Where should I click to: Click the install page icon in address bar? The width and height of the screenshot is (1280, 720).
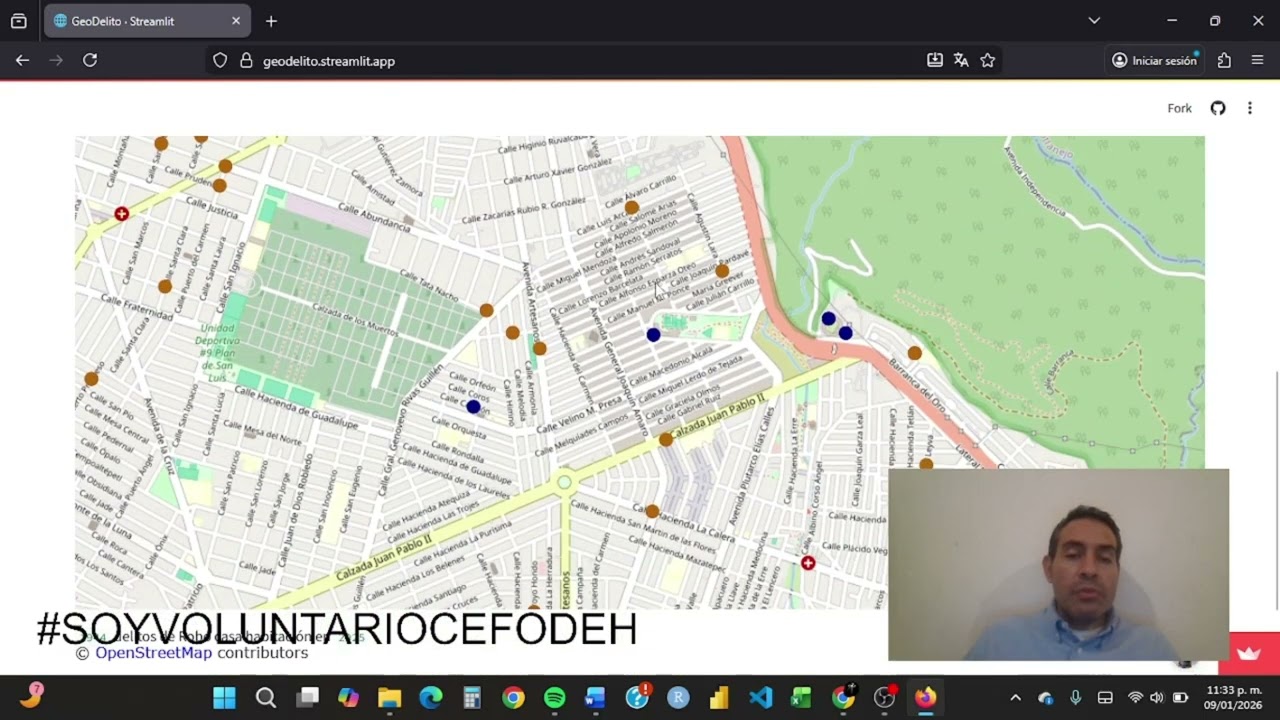(x=935, y=60)
